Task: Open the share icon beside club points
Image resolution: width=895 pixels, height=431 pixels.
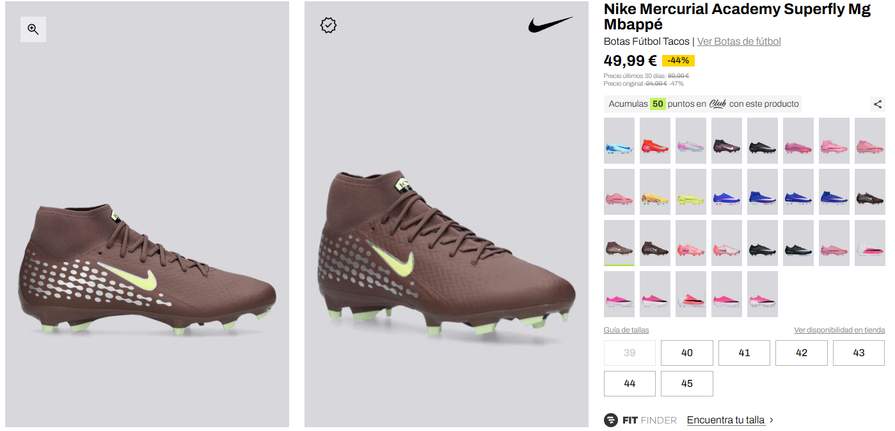Action: 877,104
